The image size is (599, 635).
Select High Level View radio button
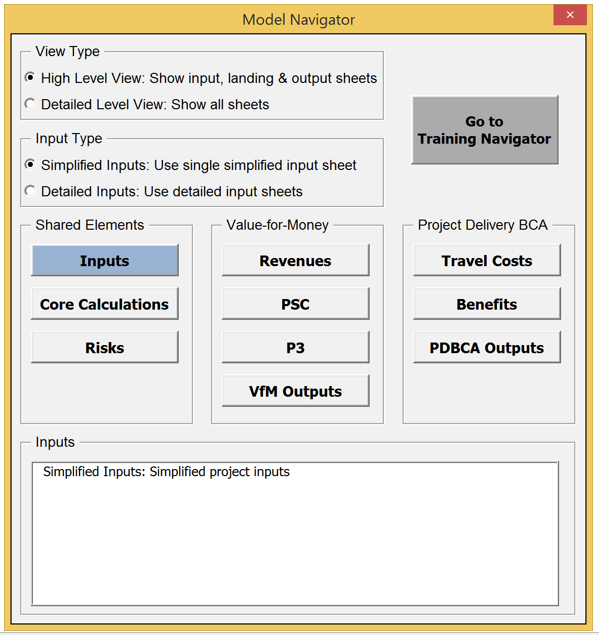30,77
